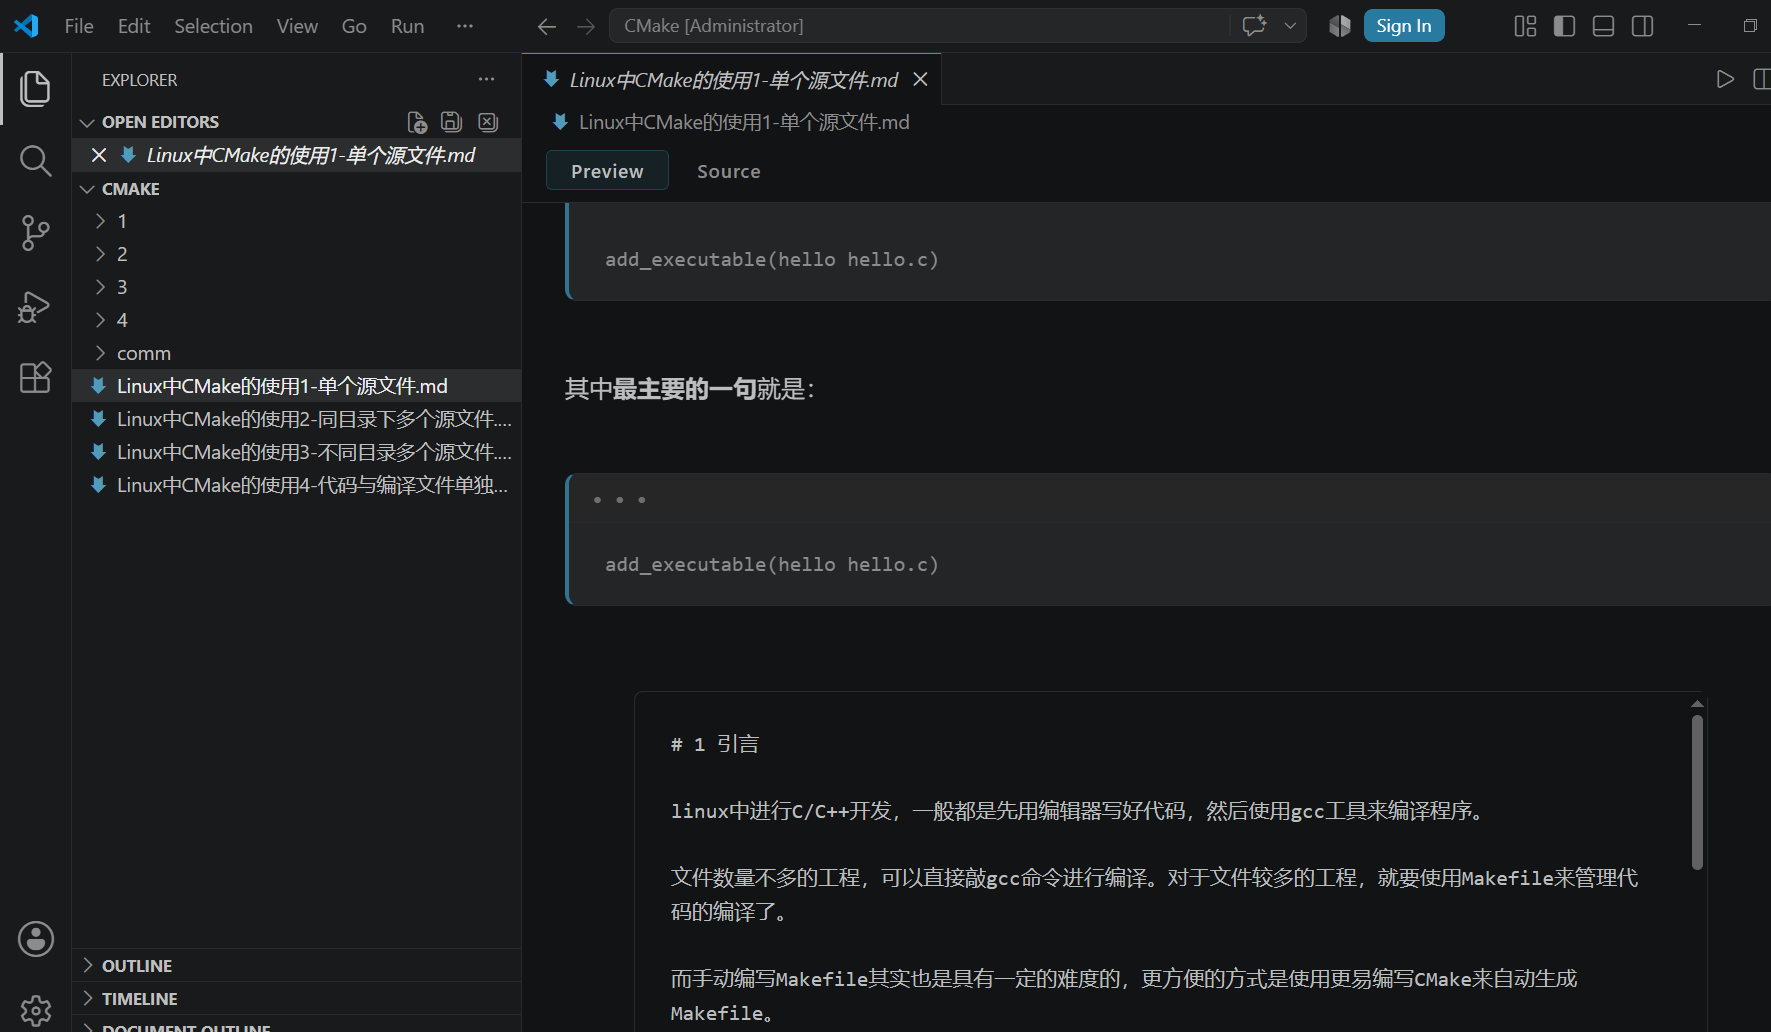Open the chat icon in title bar
This screenshot has width=1771, height=1032.
1254,26
